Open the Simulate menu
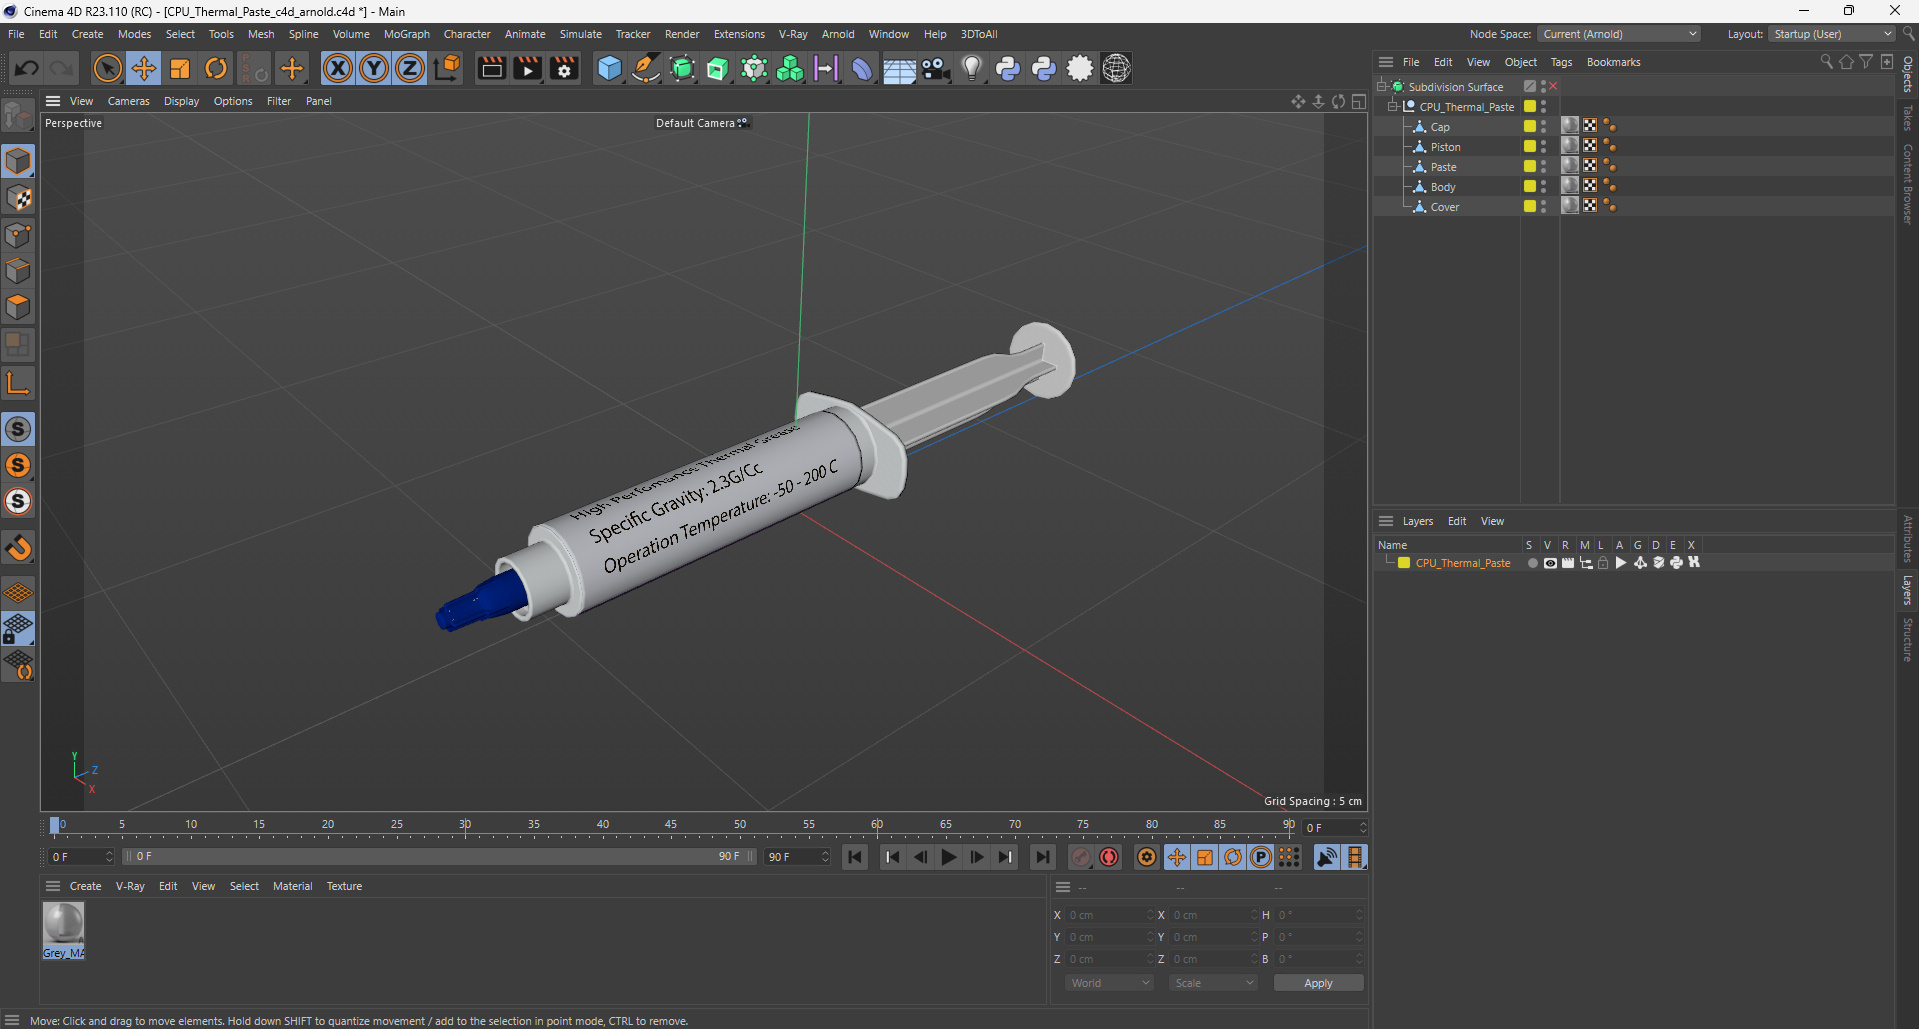Viewport: 1919px width, 1029px height. [x=580, y=34]
